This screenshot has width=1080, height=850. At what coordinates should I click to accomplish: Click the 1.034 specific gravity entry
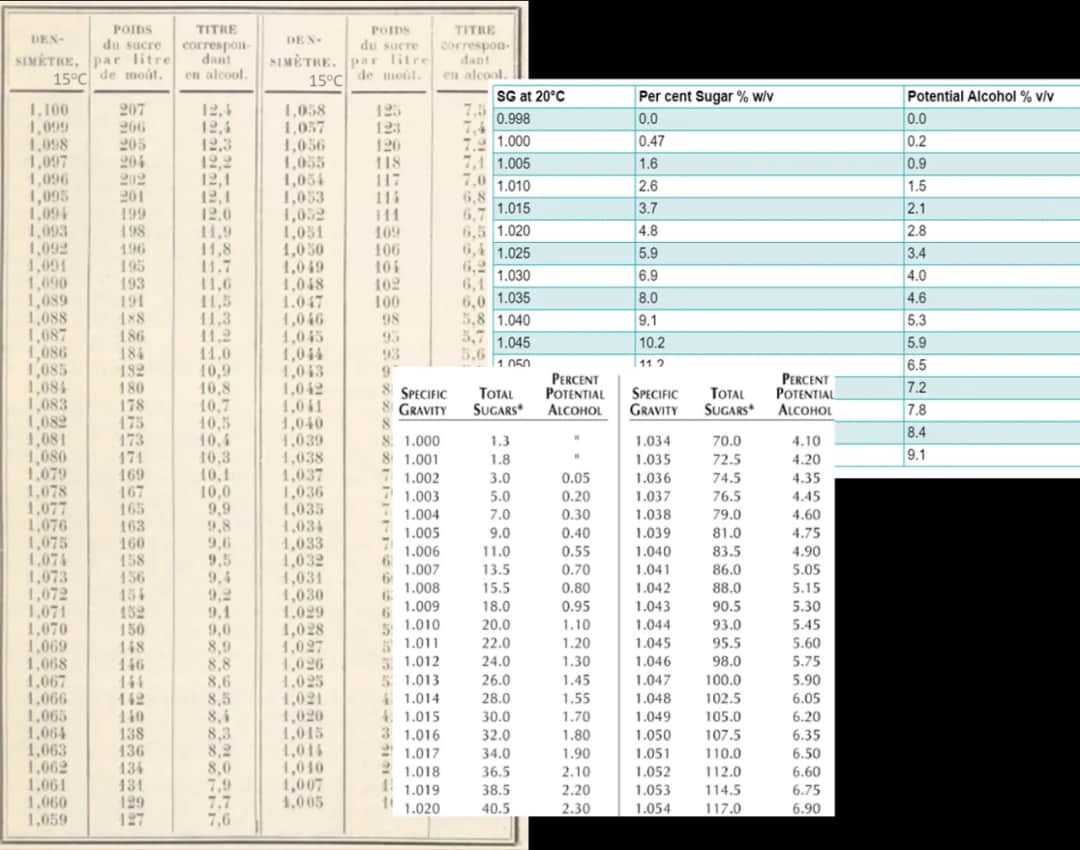point(653,441)
